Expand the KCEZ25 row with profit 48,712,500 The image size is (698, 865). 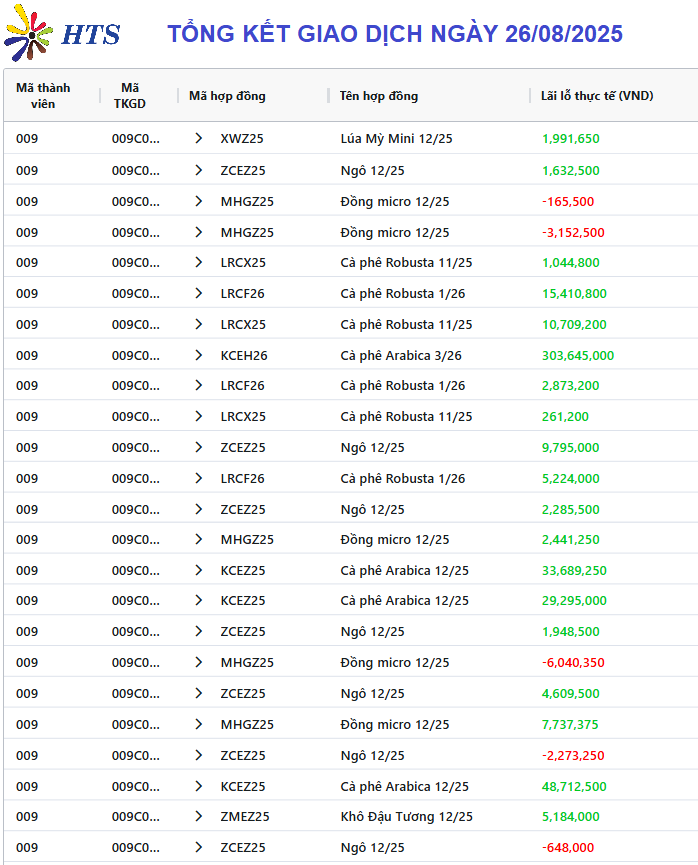(x=199, y=786)
